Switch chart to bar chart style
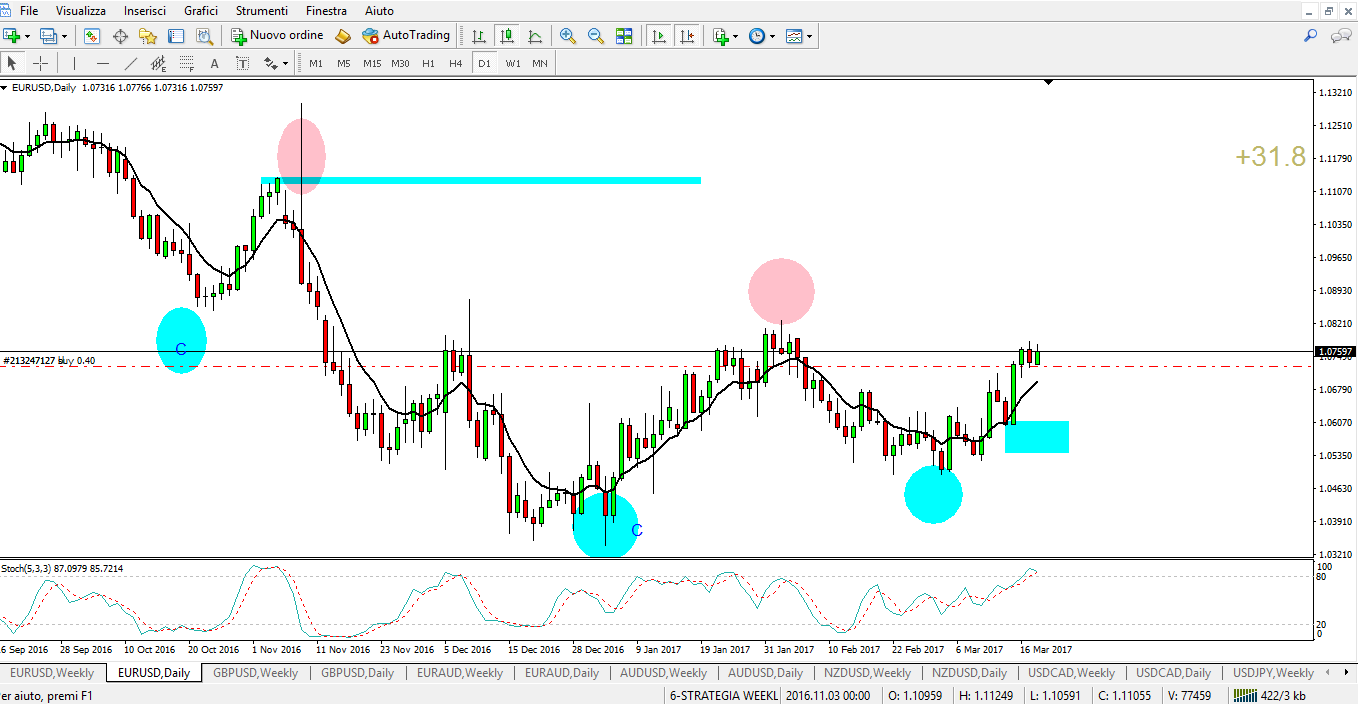1358x704 pixels. (x=479, y=36)
